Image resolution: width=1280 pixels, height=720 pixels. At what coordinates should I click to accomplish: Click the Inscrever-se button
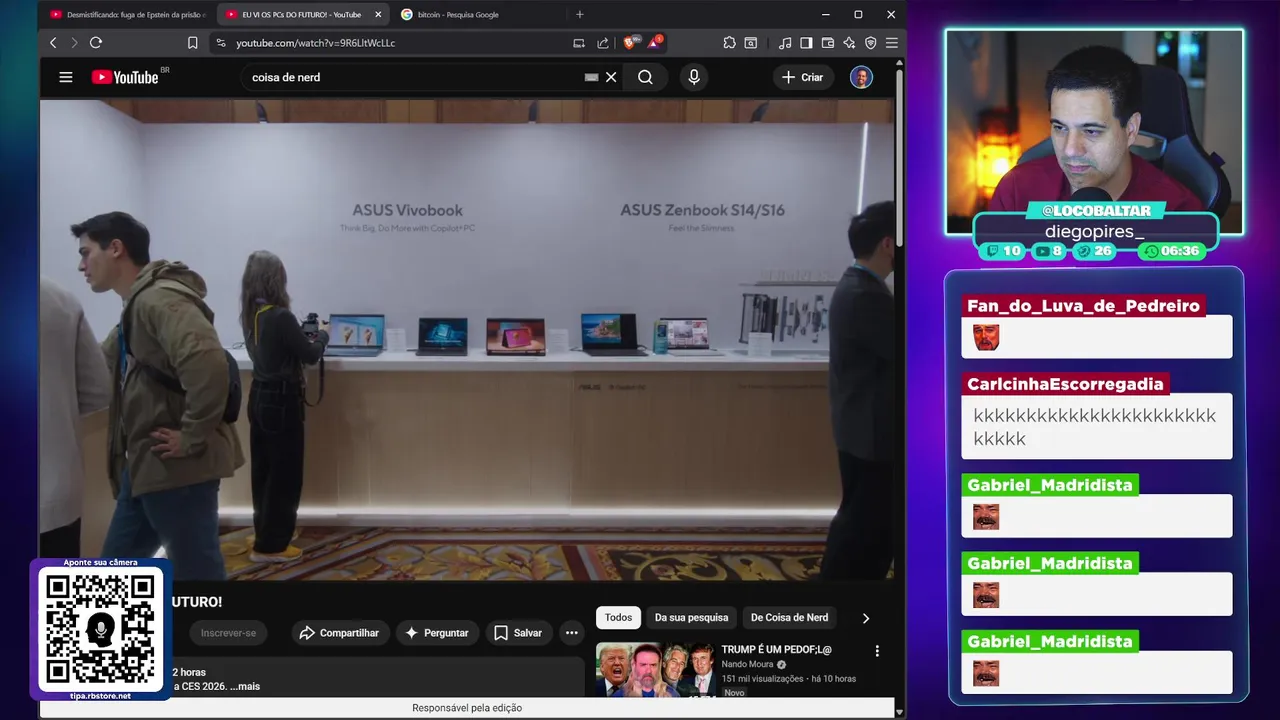pos(228,633)
